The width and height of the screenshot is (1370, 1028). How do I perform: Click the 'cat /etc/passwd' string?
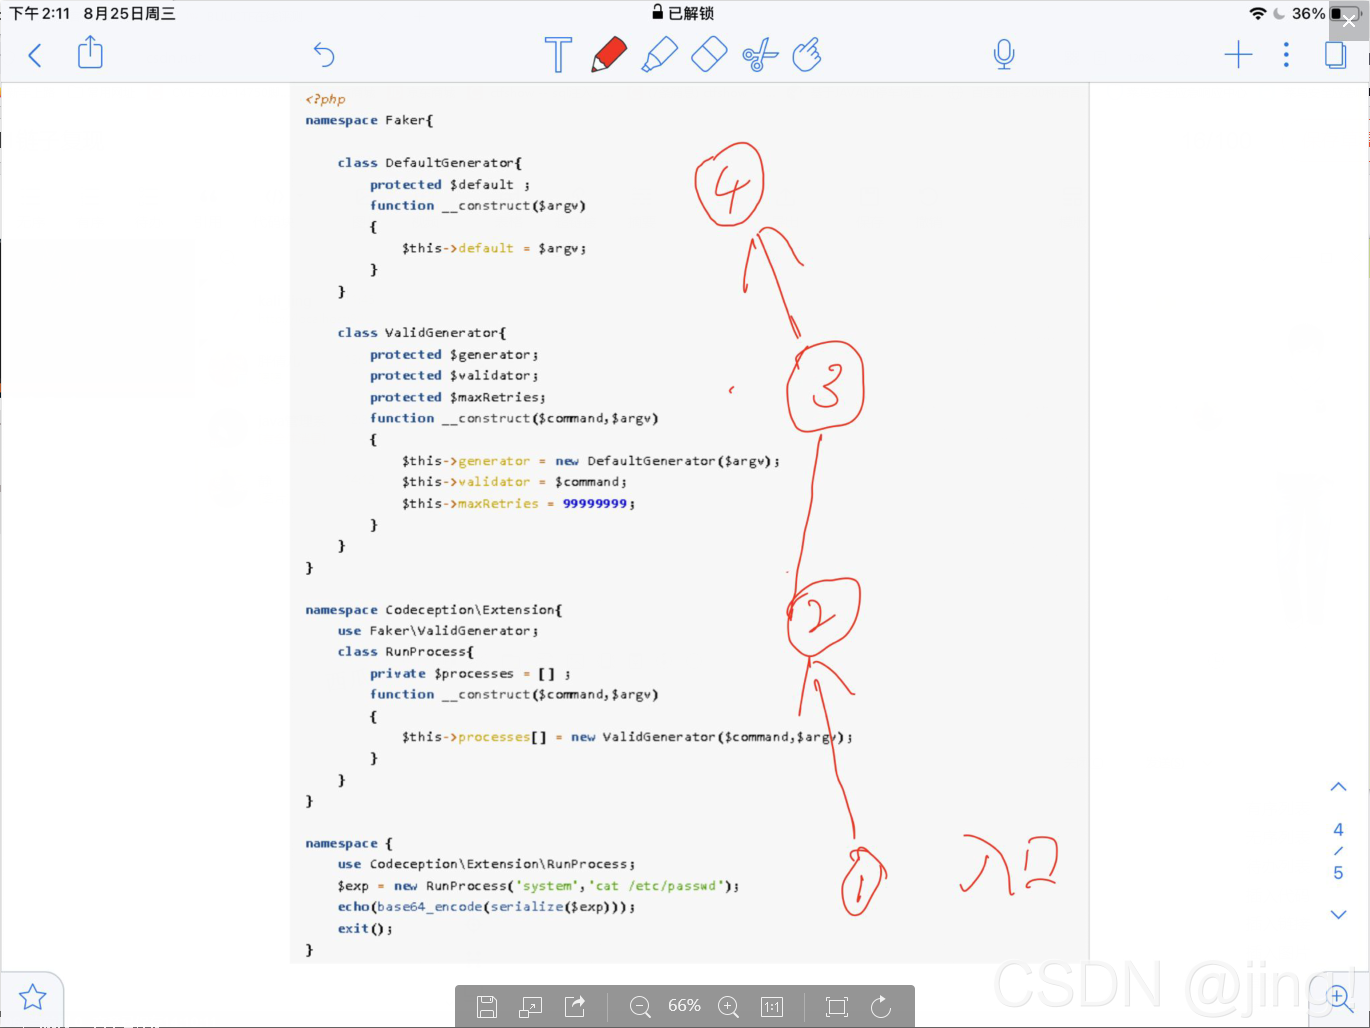click(x=657, y=886)
